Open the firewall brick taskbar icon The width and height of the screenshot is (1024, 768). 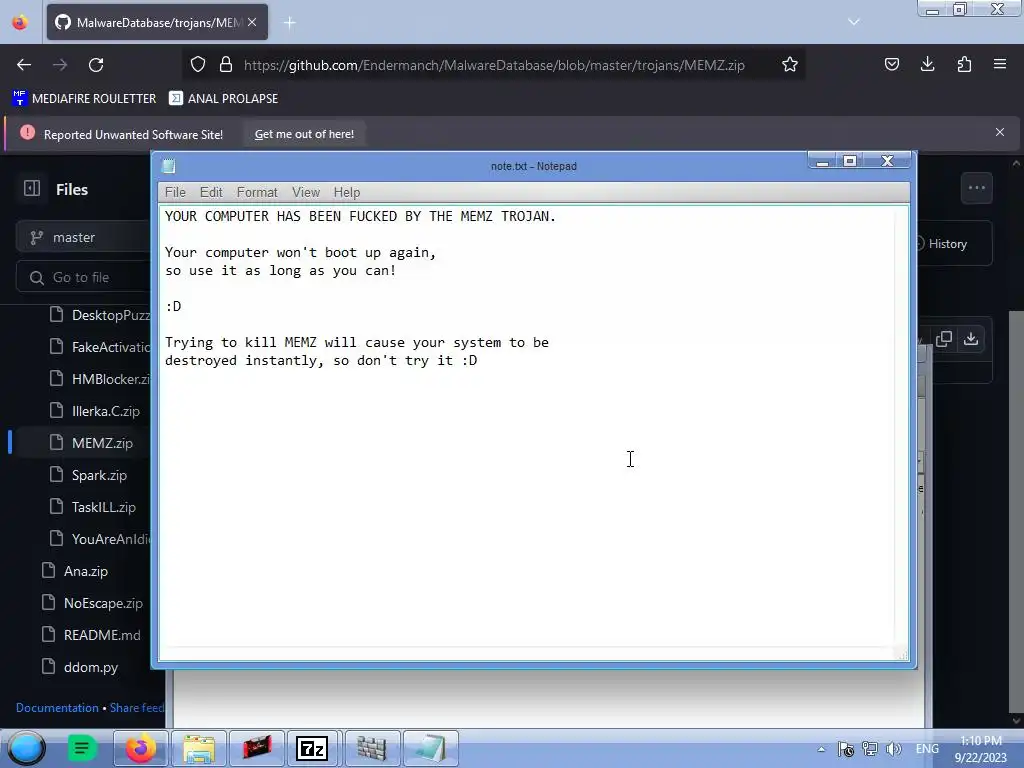coord(372,748)
